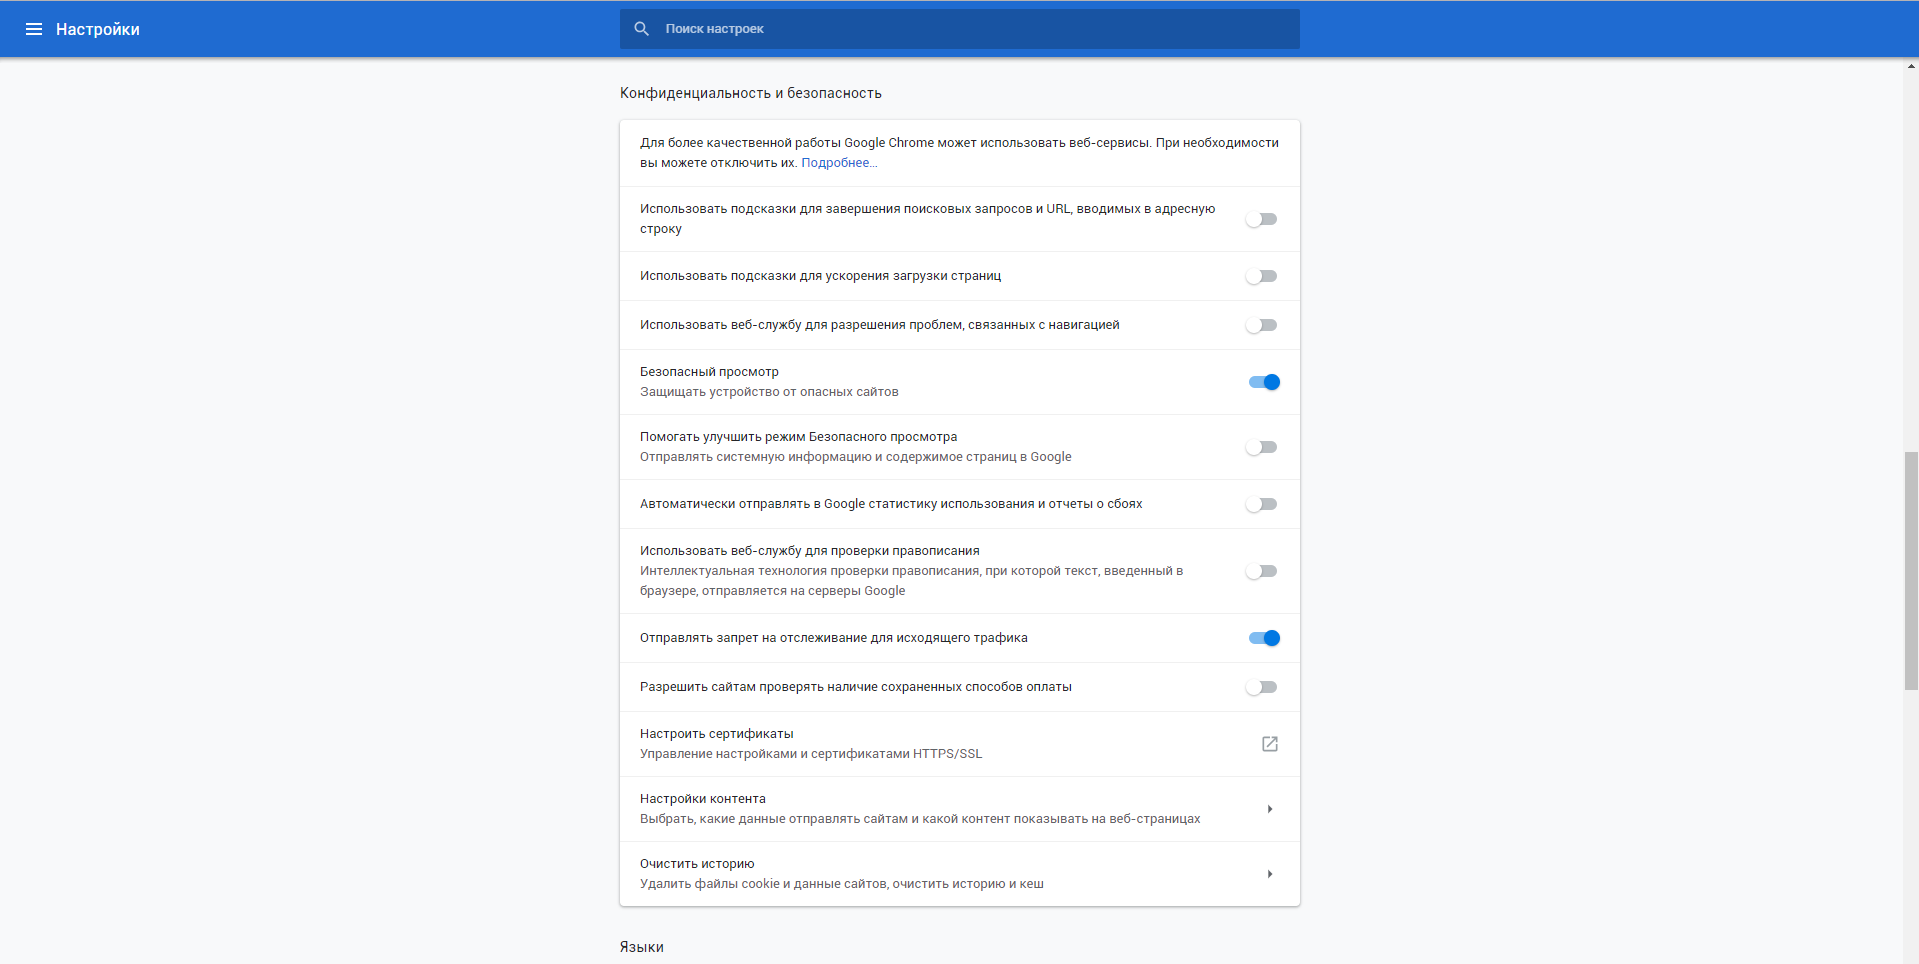Open the hamburger main menu
Viewport: 1919px width, 964px height.
[34, 29]
